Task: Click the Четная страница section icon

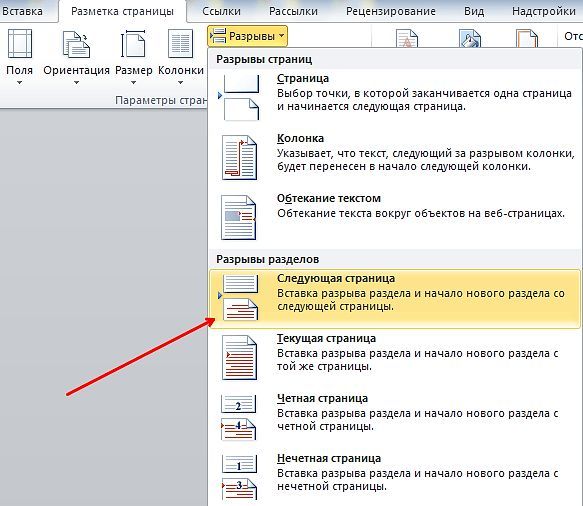Action: [238, 418]
